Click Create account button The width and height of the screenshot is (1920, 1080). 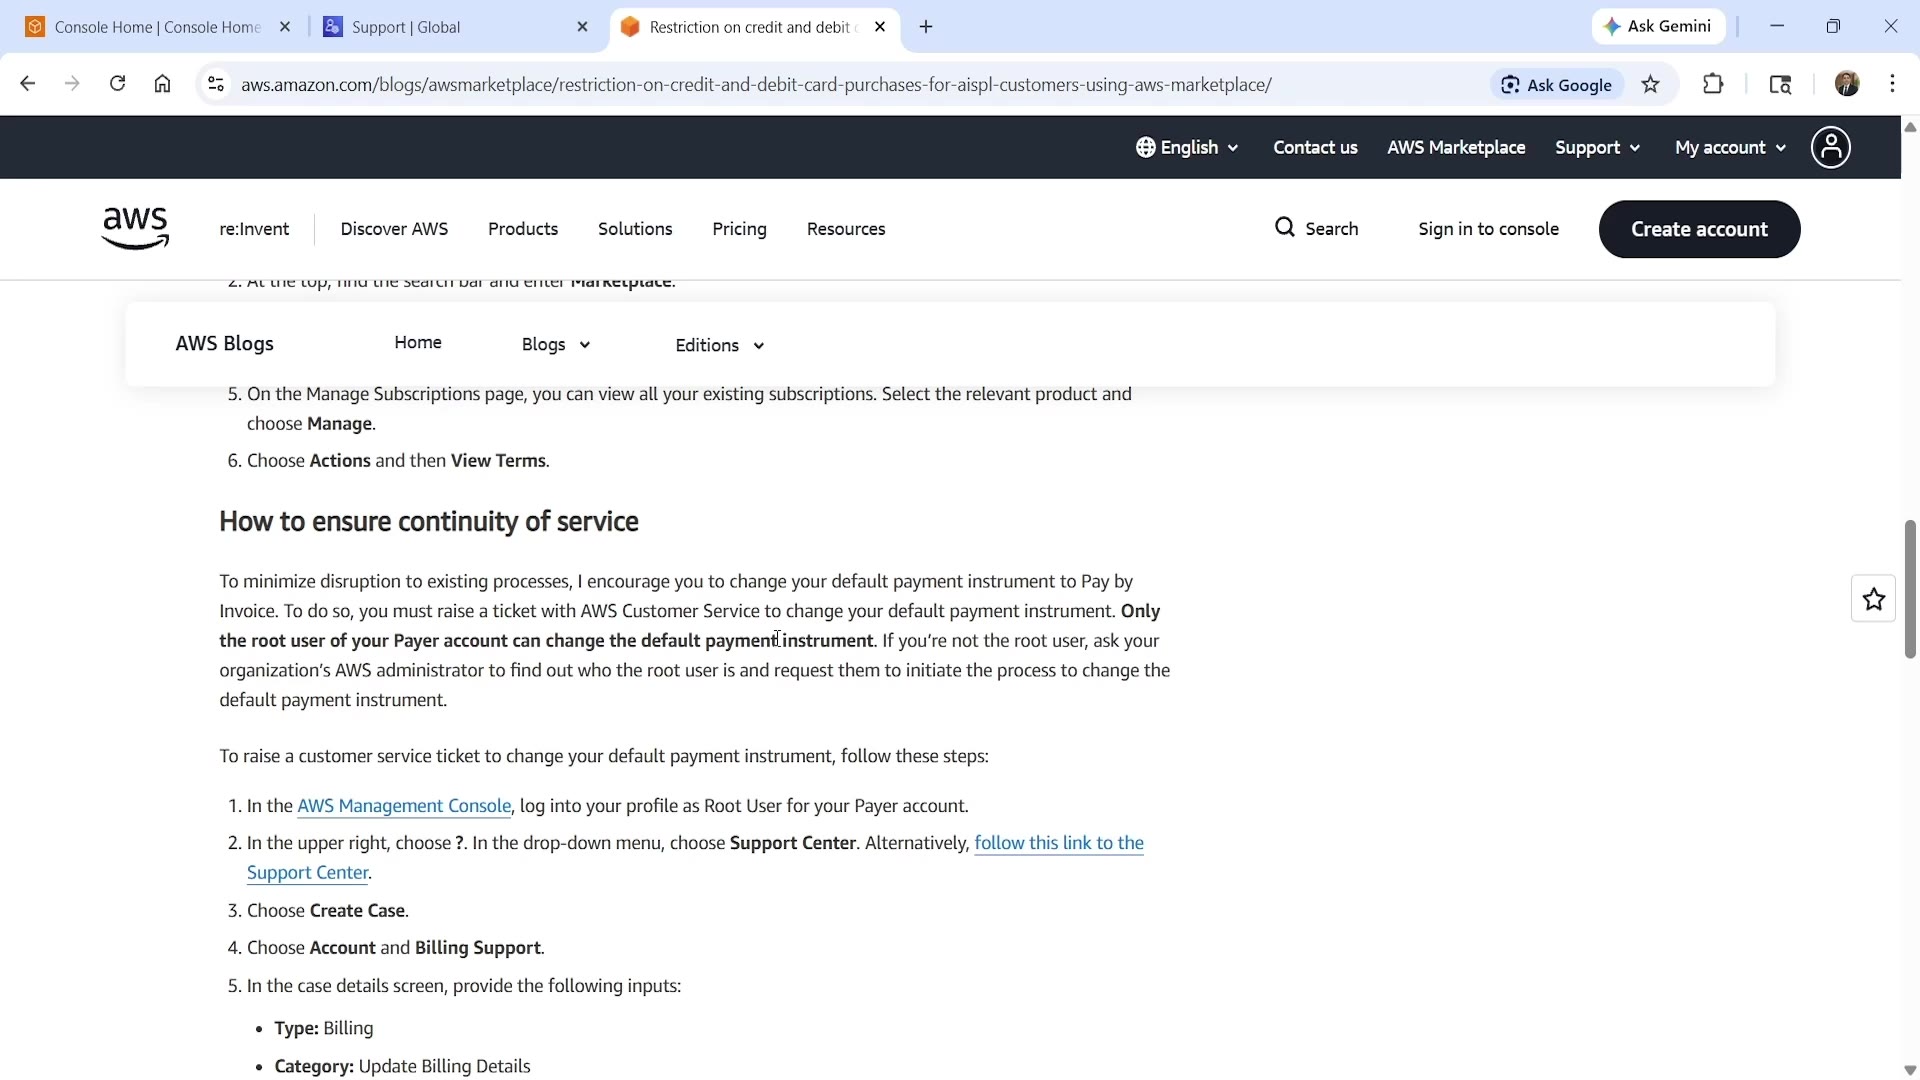click(x=1699, y=229)
